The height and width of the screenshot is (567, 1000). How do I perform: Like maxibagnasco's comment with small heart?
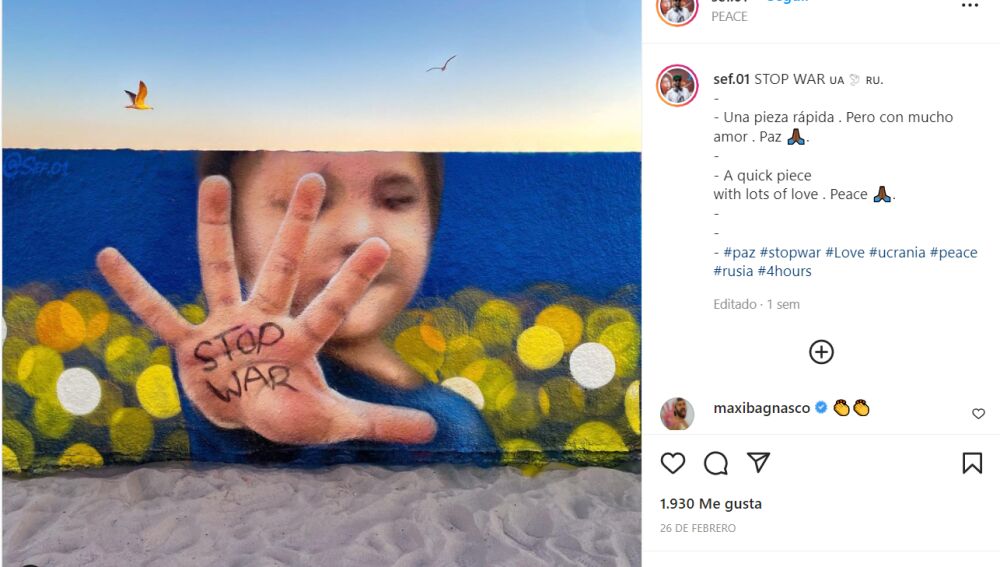point(978,414)
